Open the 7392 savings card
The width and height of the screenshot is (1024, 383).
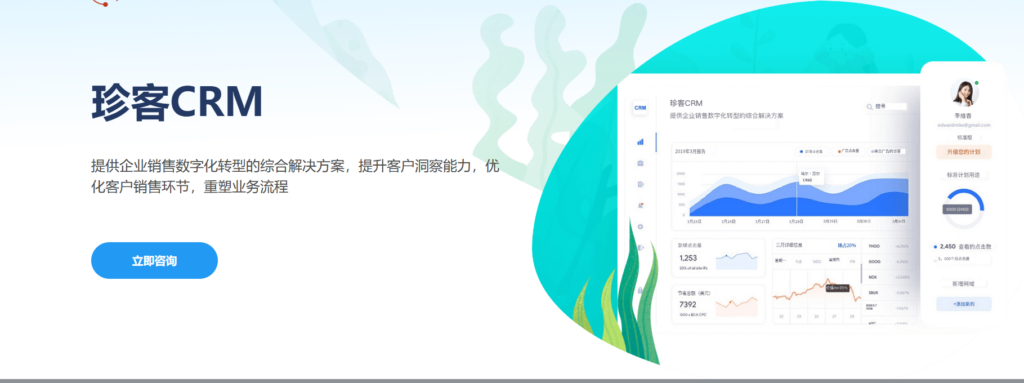pyautogui.click(x=718, y=304)
